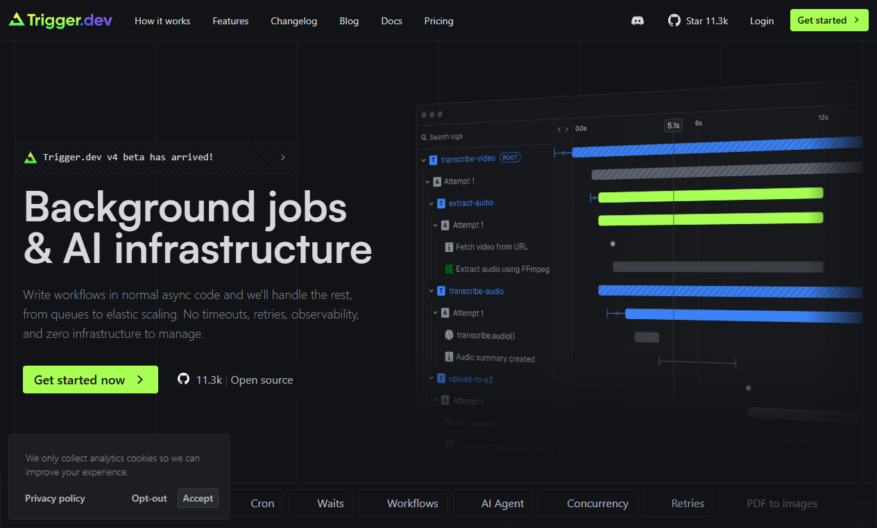Click the triangle icon in the v4 beta banner
This screenshot has height=528, width=877.
pos(31,158)
